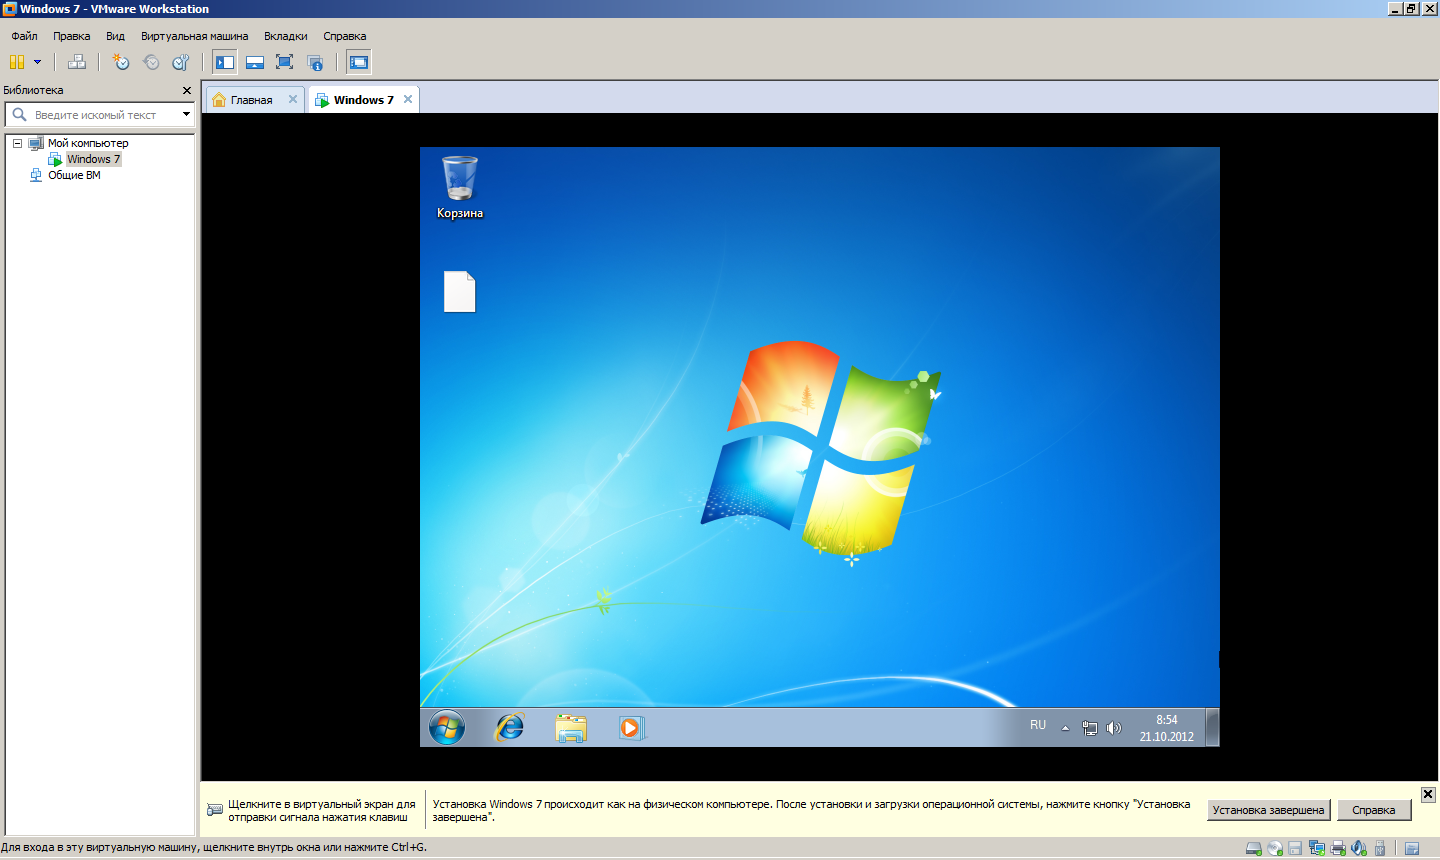Viewport: 1440px width, 860px height.
Task: Click the yellow Suspend (pause) toolbar icon
Action: tap(17, 62)
